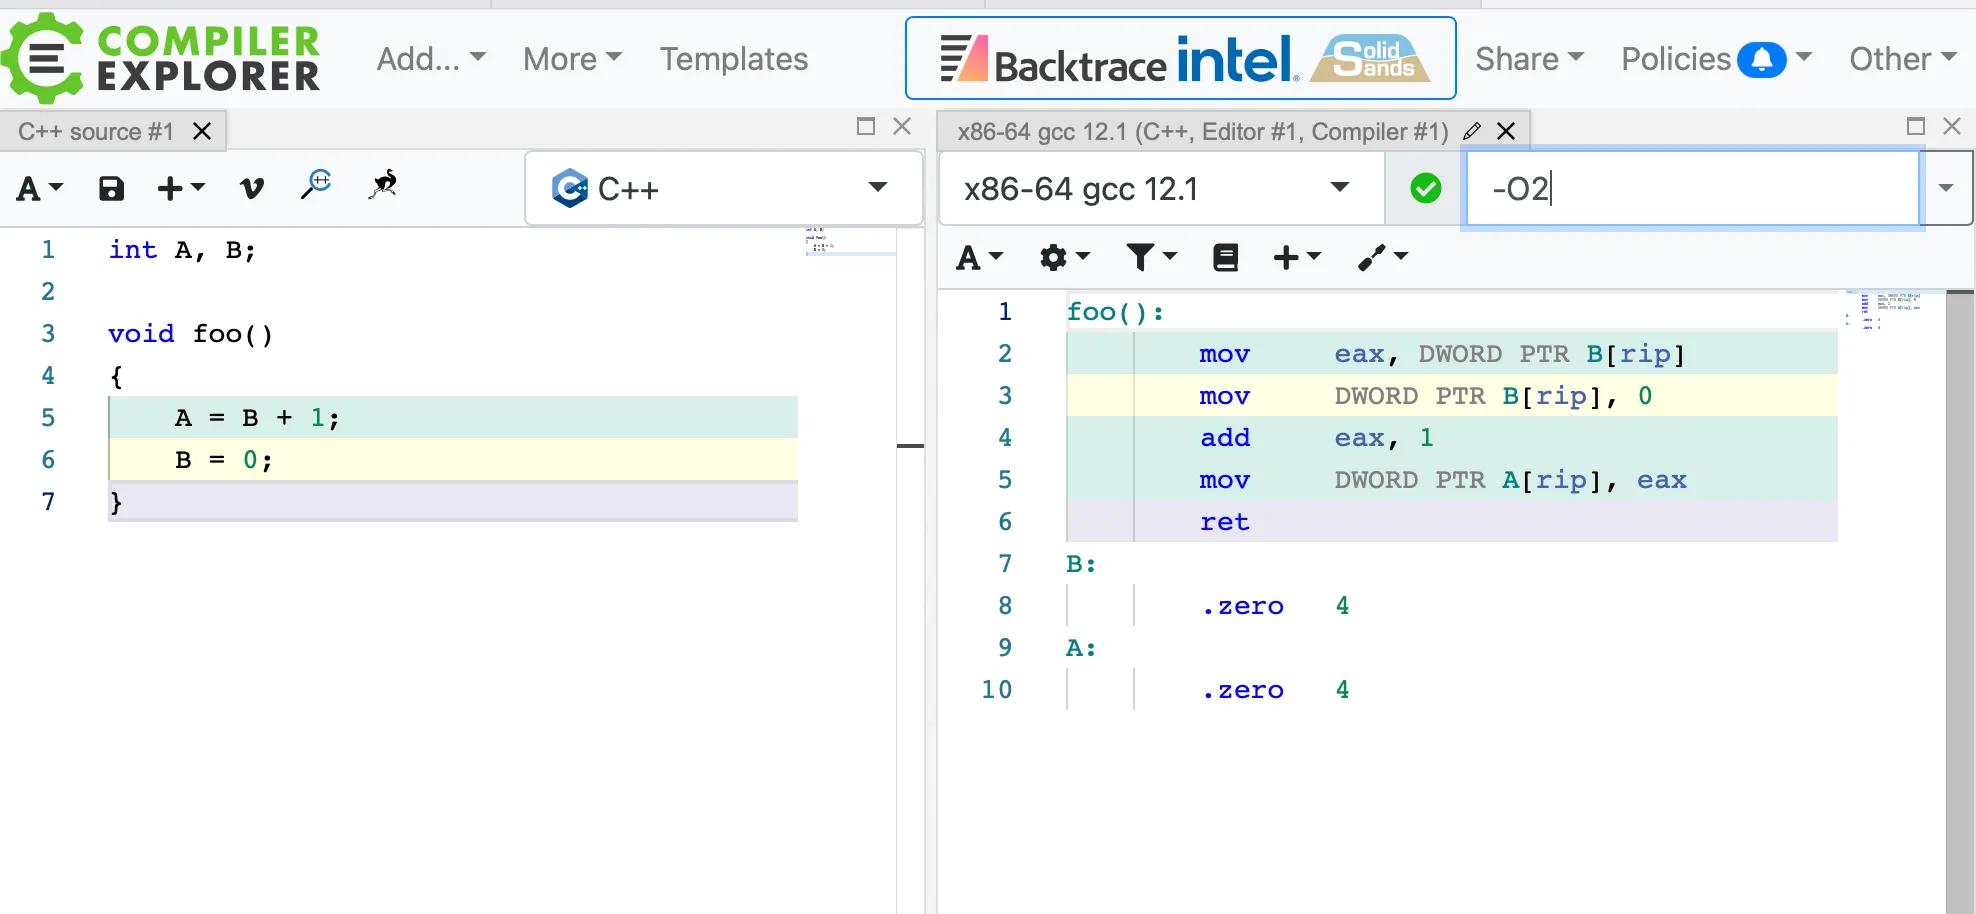This screenshot has width=1976, height=914.
Task: Select the x86-64 gcc 12.1 compiler tab
Action: (1202, 131)
